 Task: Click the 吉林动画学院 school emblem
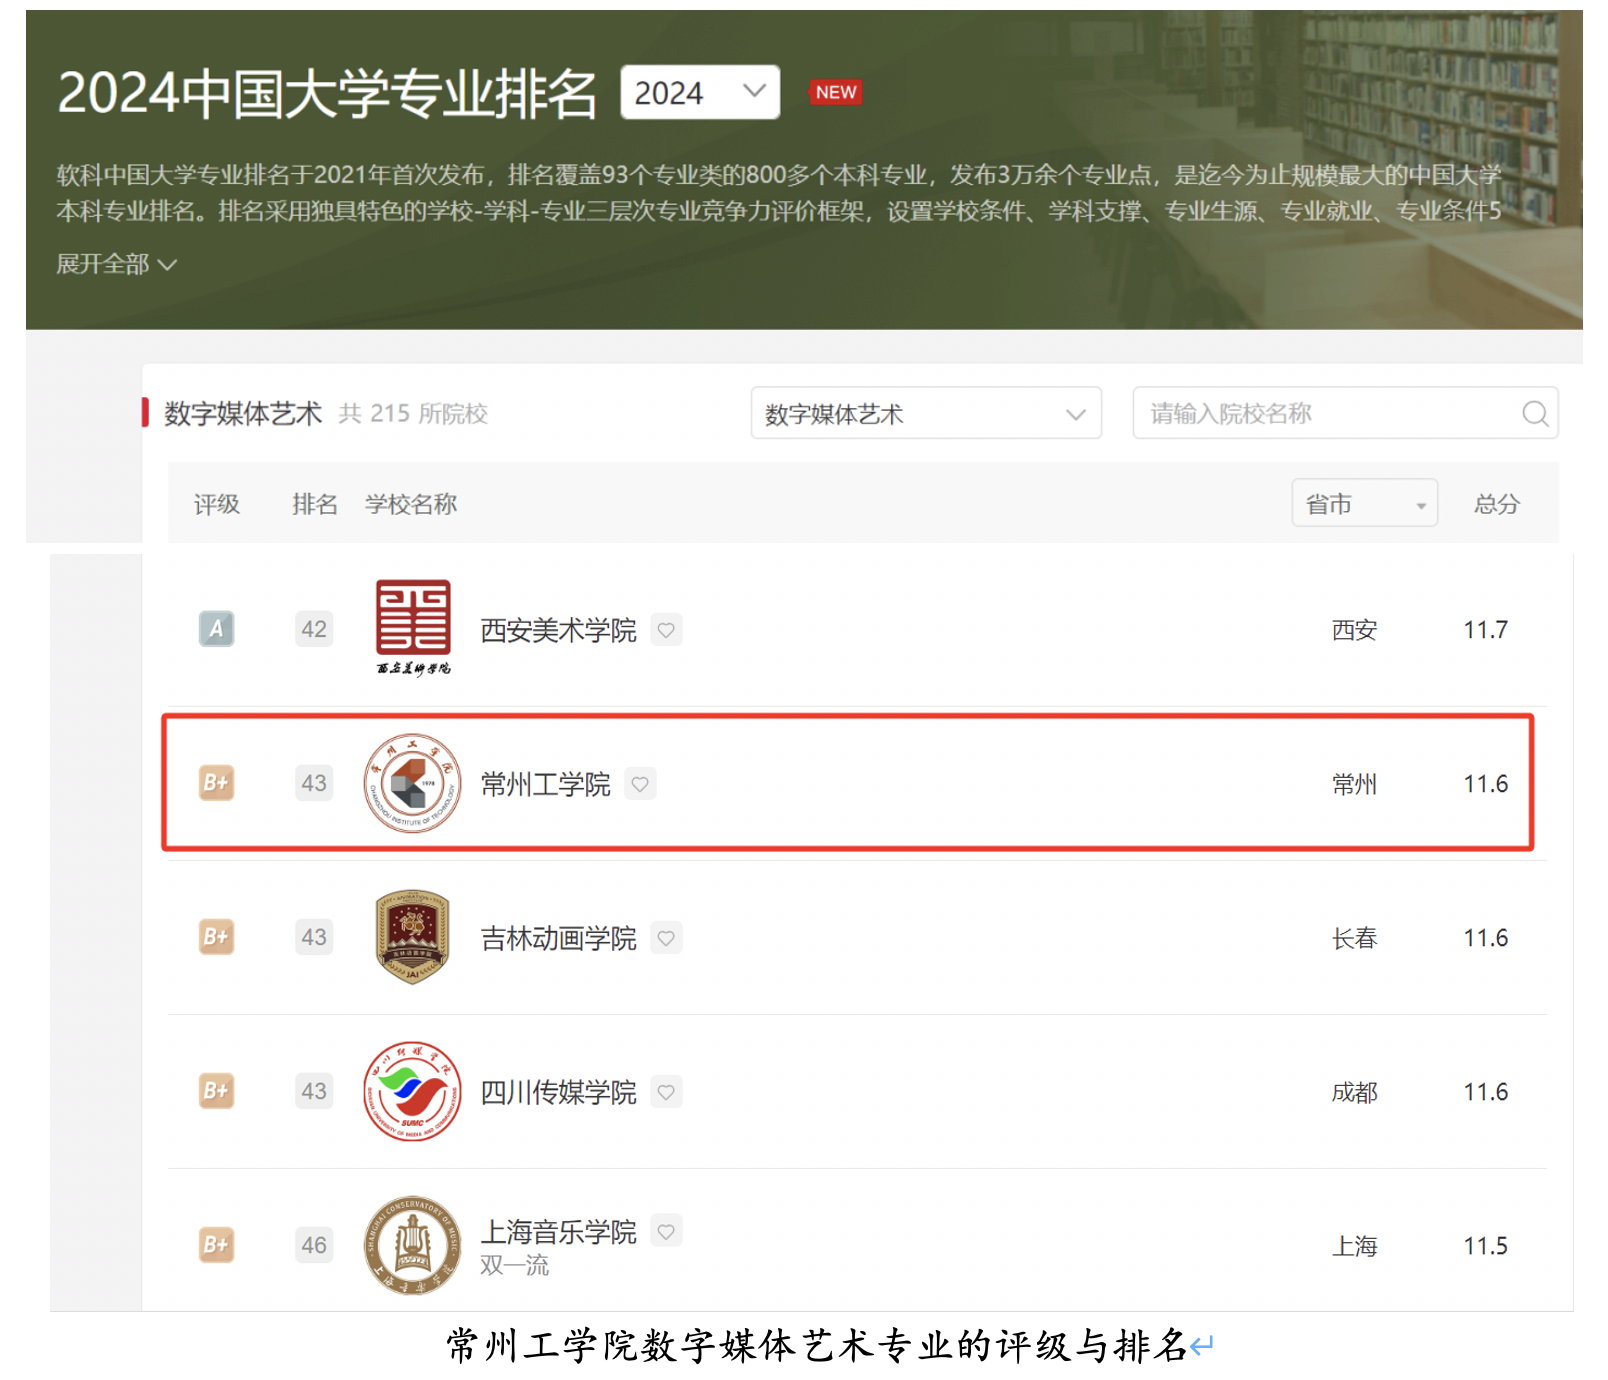coord(412,937)
